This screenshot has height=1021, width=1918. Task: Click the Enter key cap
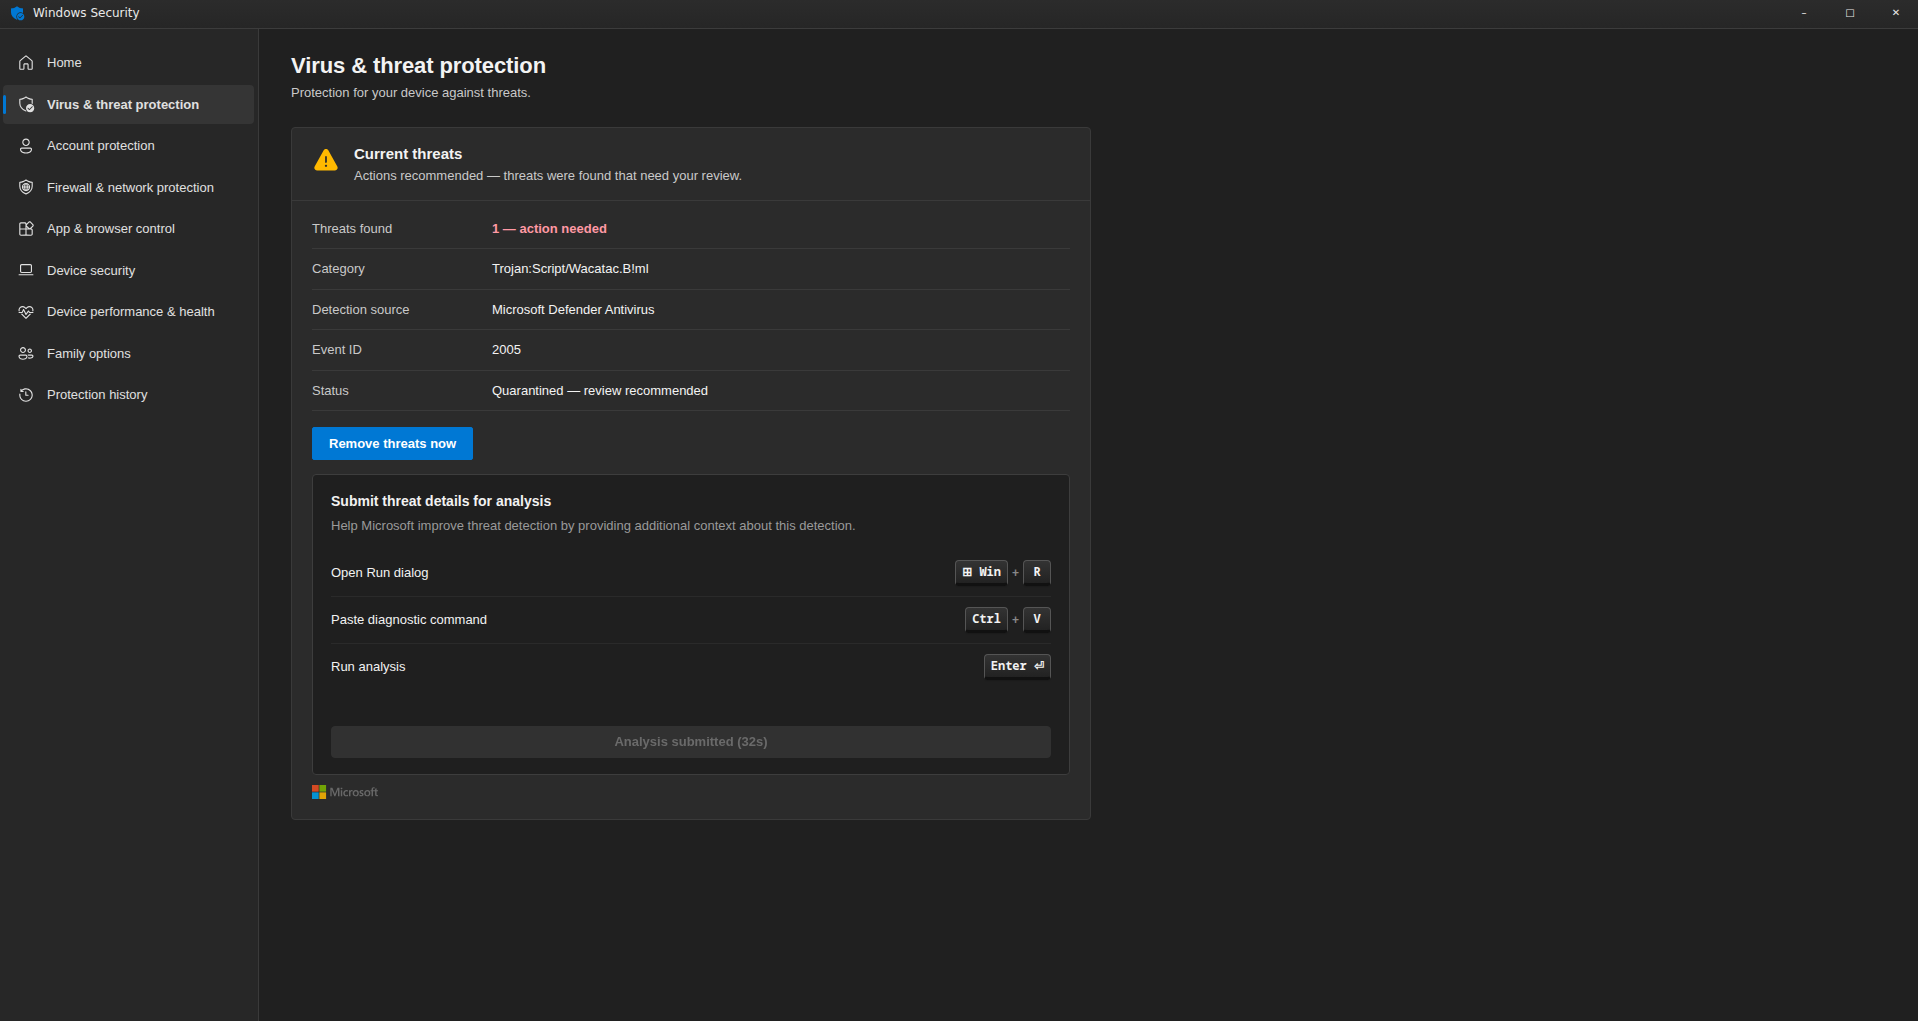pyautogui.click(x=1017, y=666)
